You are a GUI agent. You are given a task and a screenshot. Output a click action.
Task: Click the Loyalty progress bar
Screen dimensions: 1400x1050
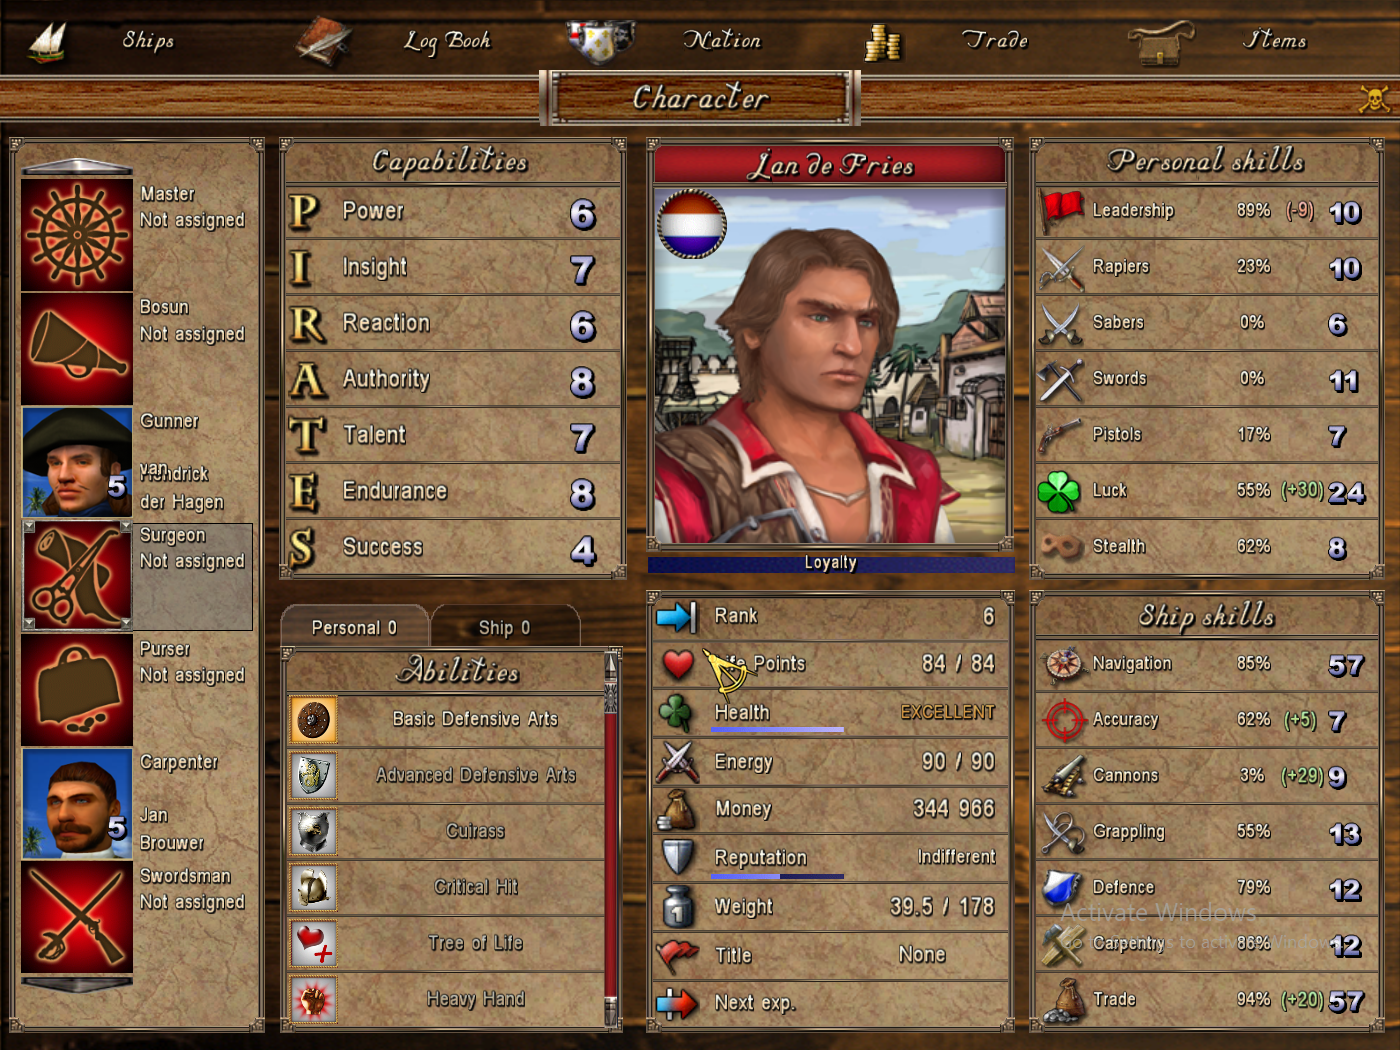(x=831, y=564)
